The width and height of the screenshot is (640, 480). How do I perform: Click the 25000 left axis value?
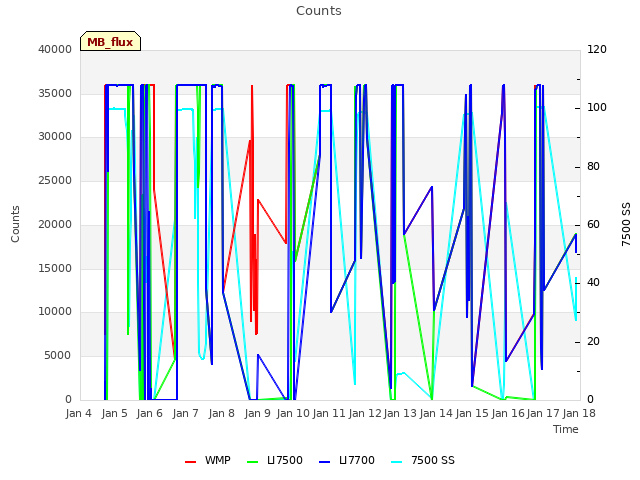pyautogui.click(x=55, y=180)
